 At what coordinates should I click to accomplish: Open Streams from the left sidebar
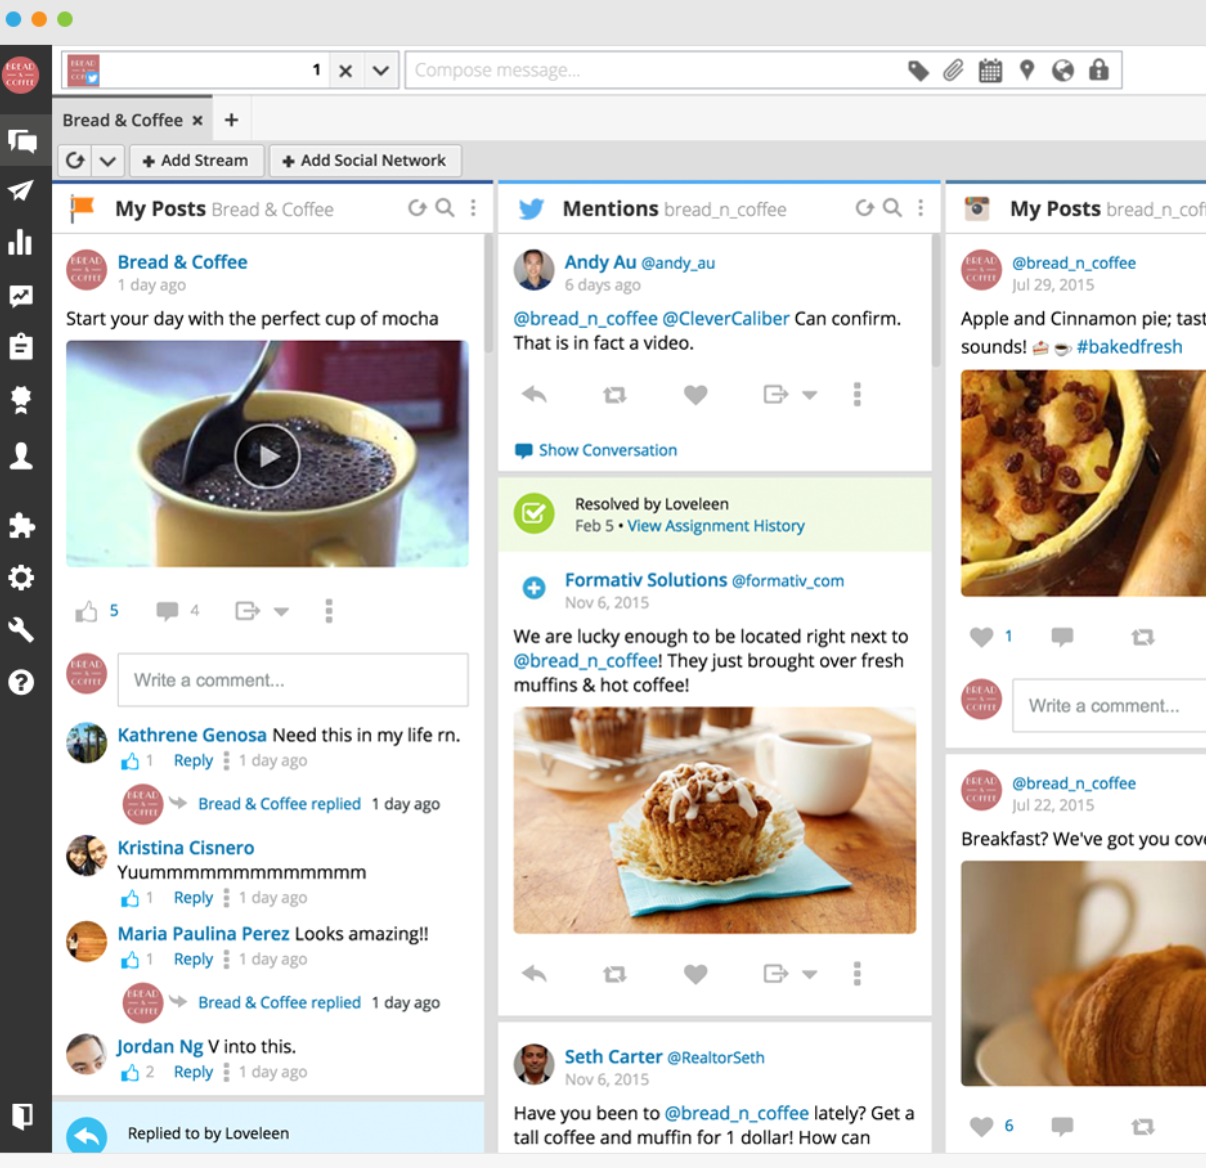pos(22,142)
